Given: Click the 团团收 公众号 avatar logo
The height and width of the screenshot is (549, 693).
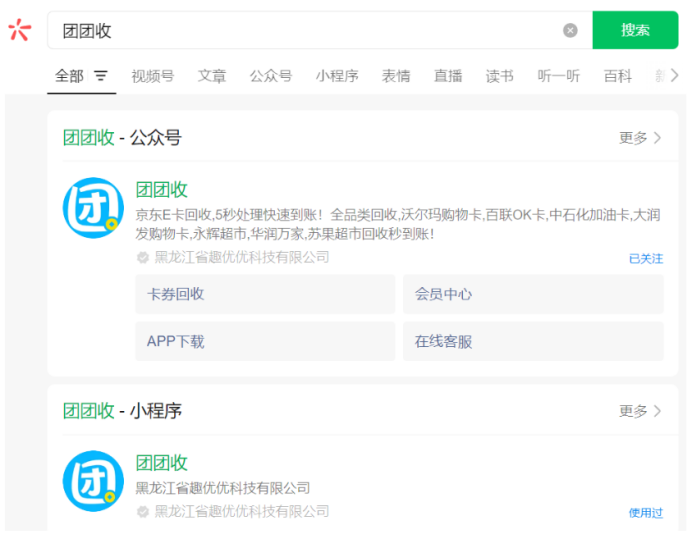Looking at the screenshot, I should point(93,208).
